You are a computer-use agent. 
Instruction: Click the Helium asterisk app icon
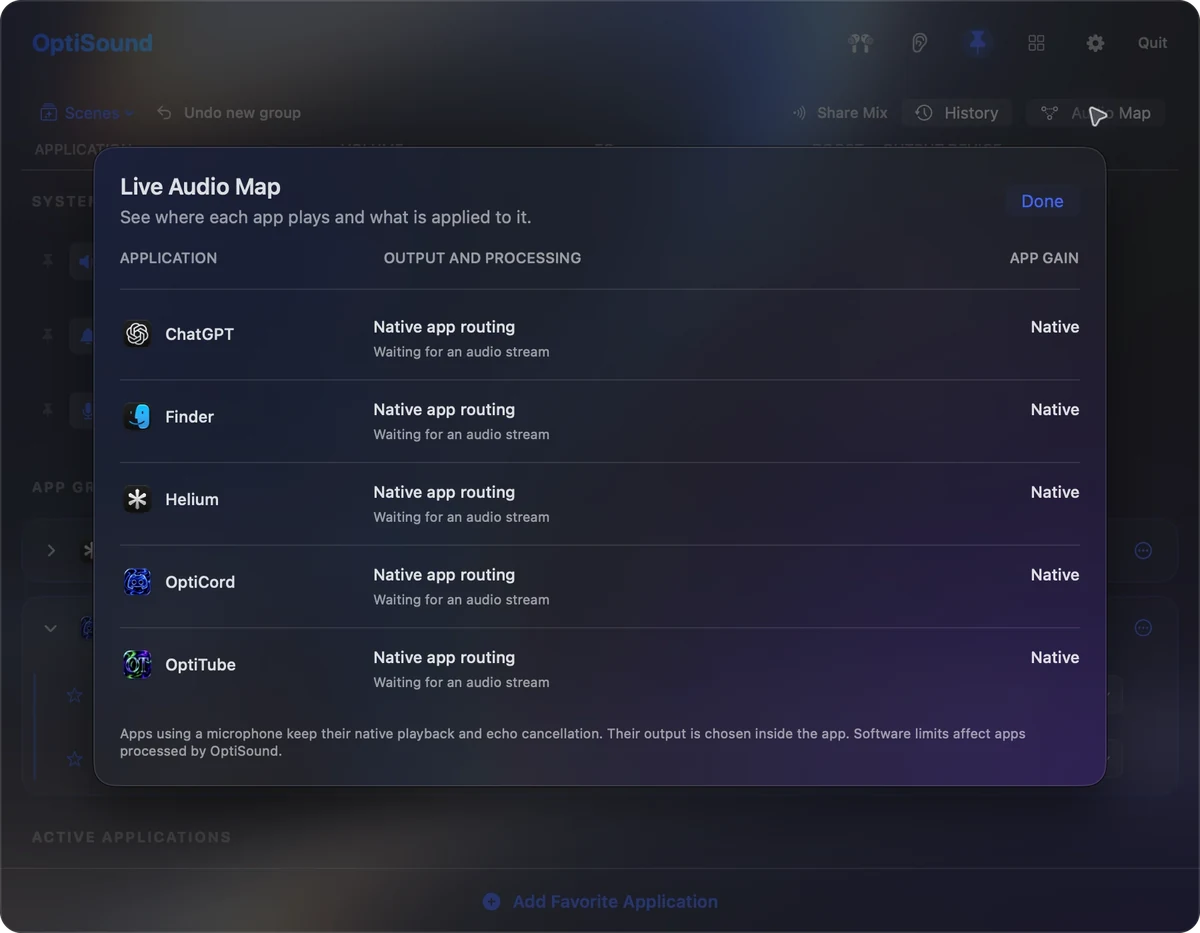[137, 499]
